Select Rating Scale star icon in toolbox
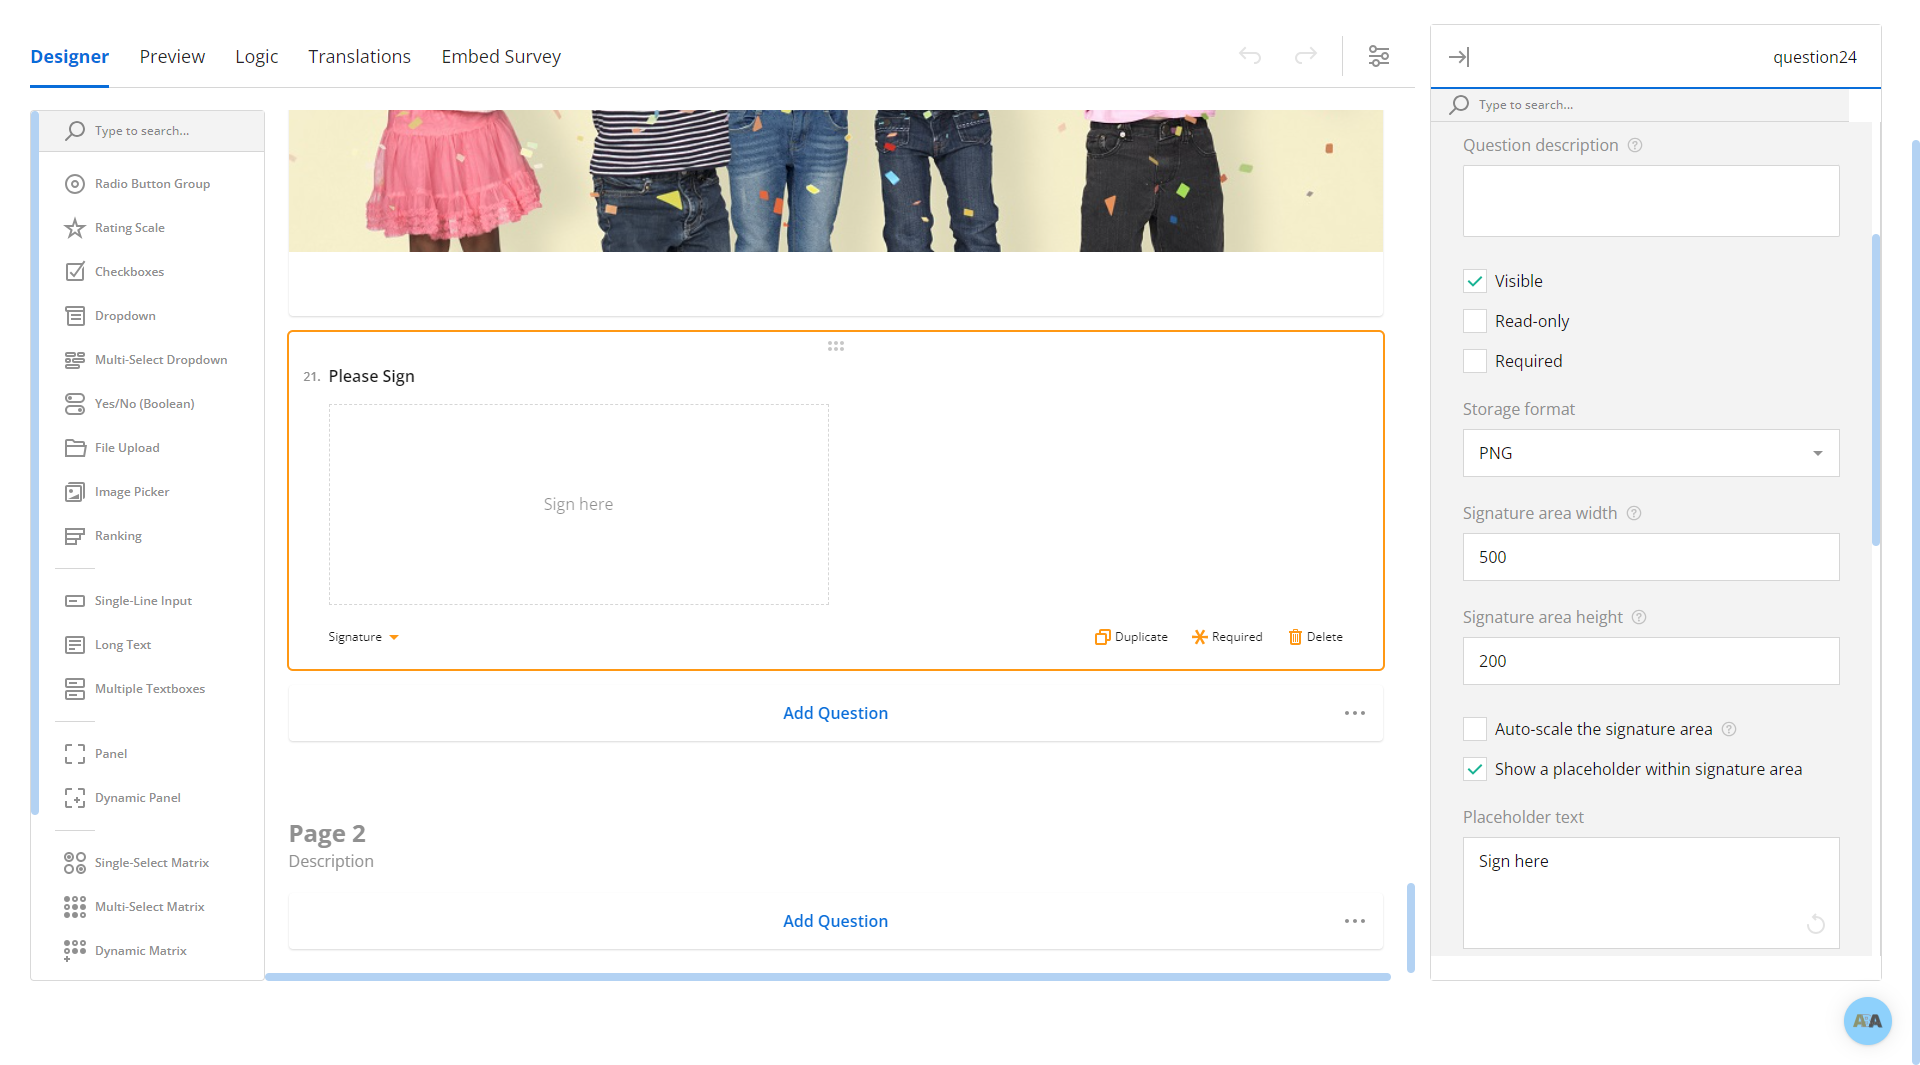Screen dimensions: 1920x1065 click(x=75, y=228)
